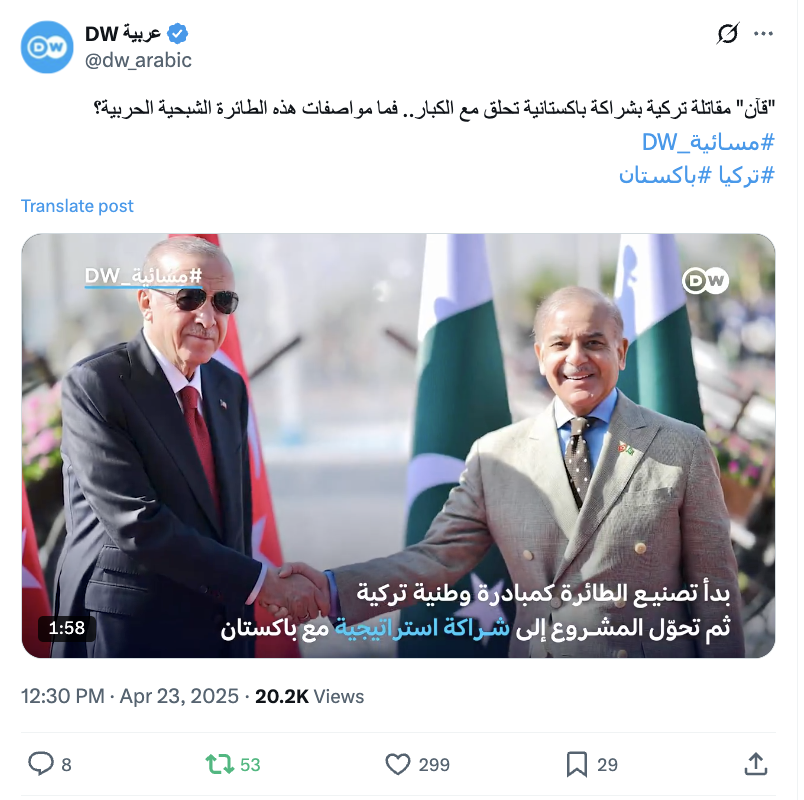Toggle the repost icon
The image size is (804, 800).
click(x=220, y=764)
